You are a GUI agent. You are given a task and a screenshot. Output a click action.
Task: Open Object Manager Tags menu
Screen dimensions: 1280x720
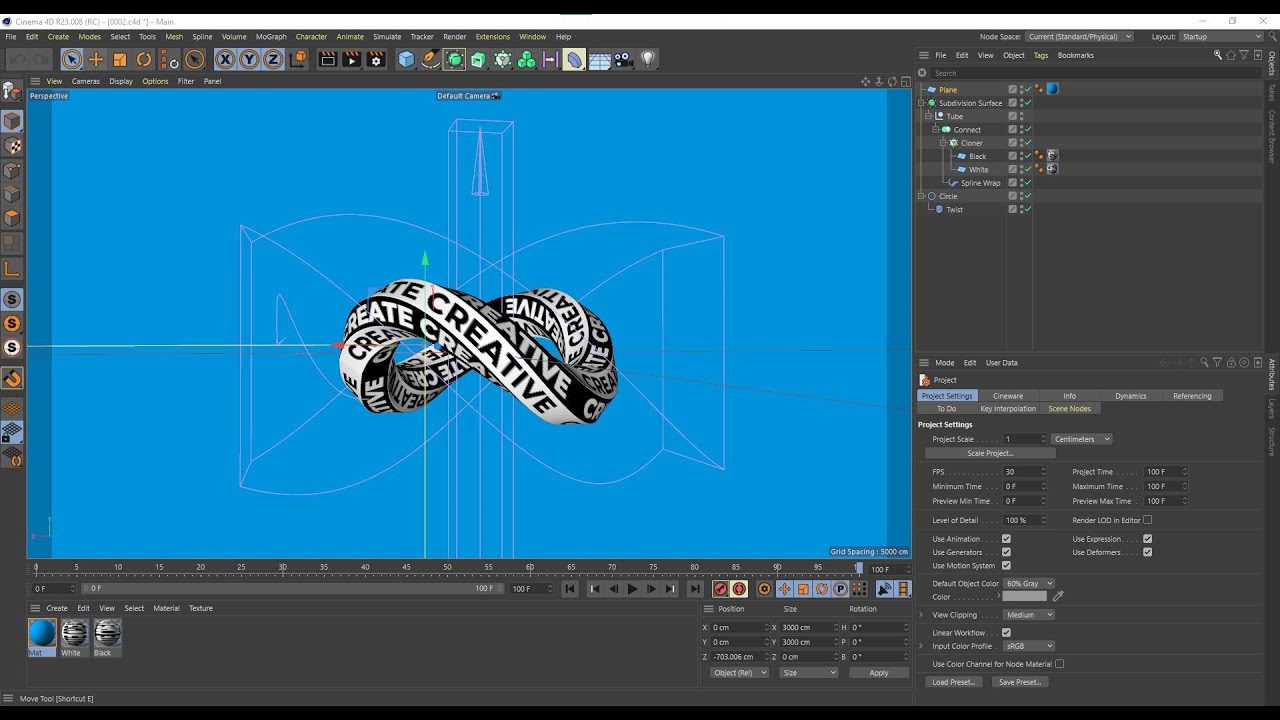point(1041,55)
